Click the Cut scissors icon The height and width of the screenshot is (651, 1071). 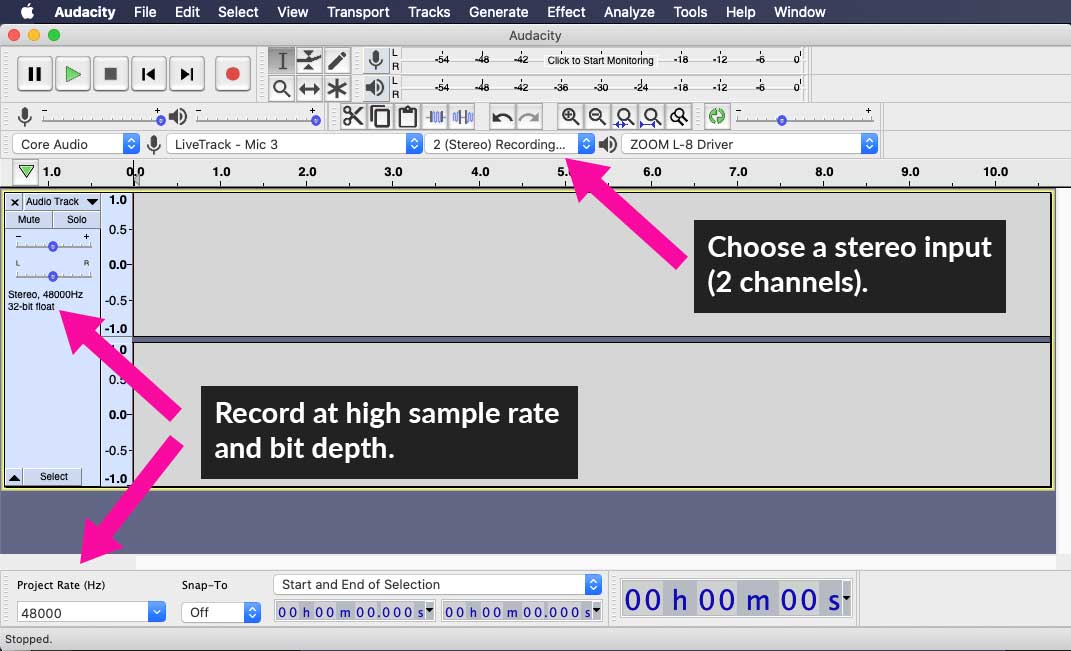tap(353, 117)
